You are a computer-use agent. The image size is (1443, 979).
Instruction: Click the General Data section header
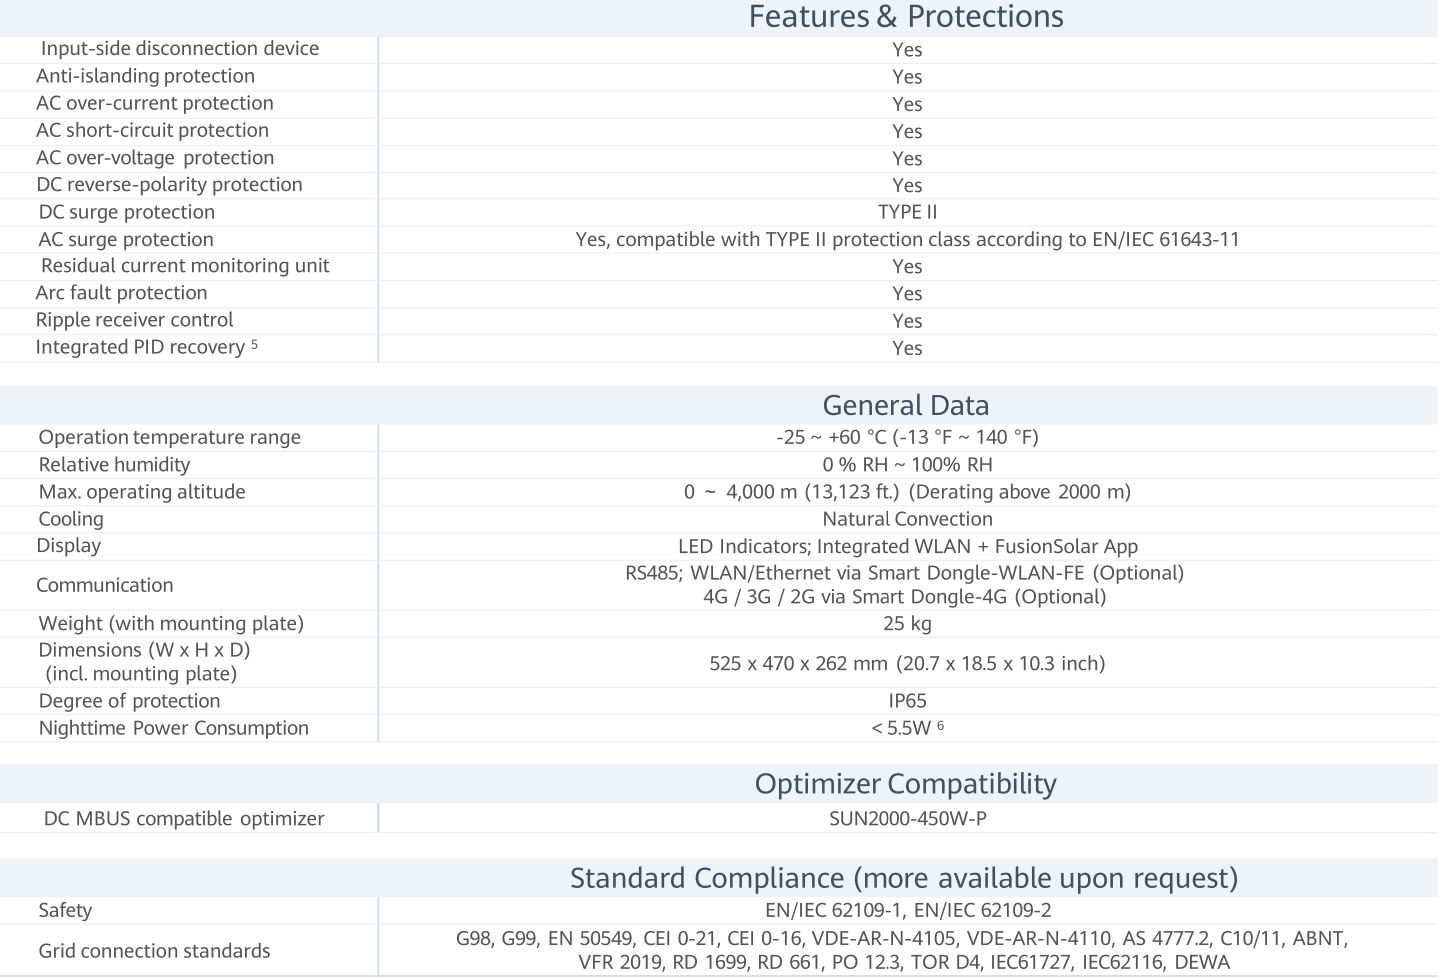tap(906, 405)
